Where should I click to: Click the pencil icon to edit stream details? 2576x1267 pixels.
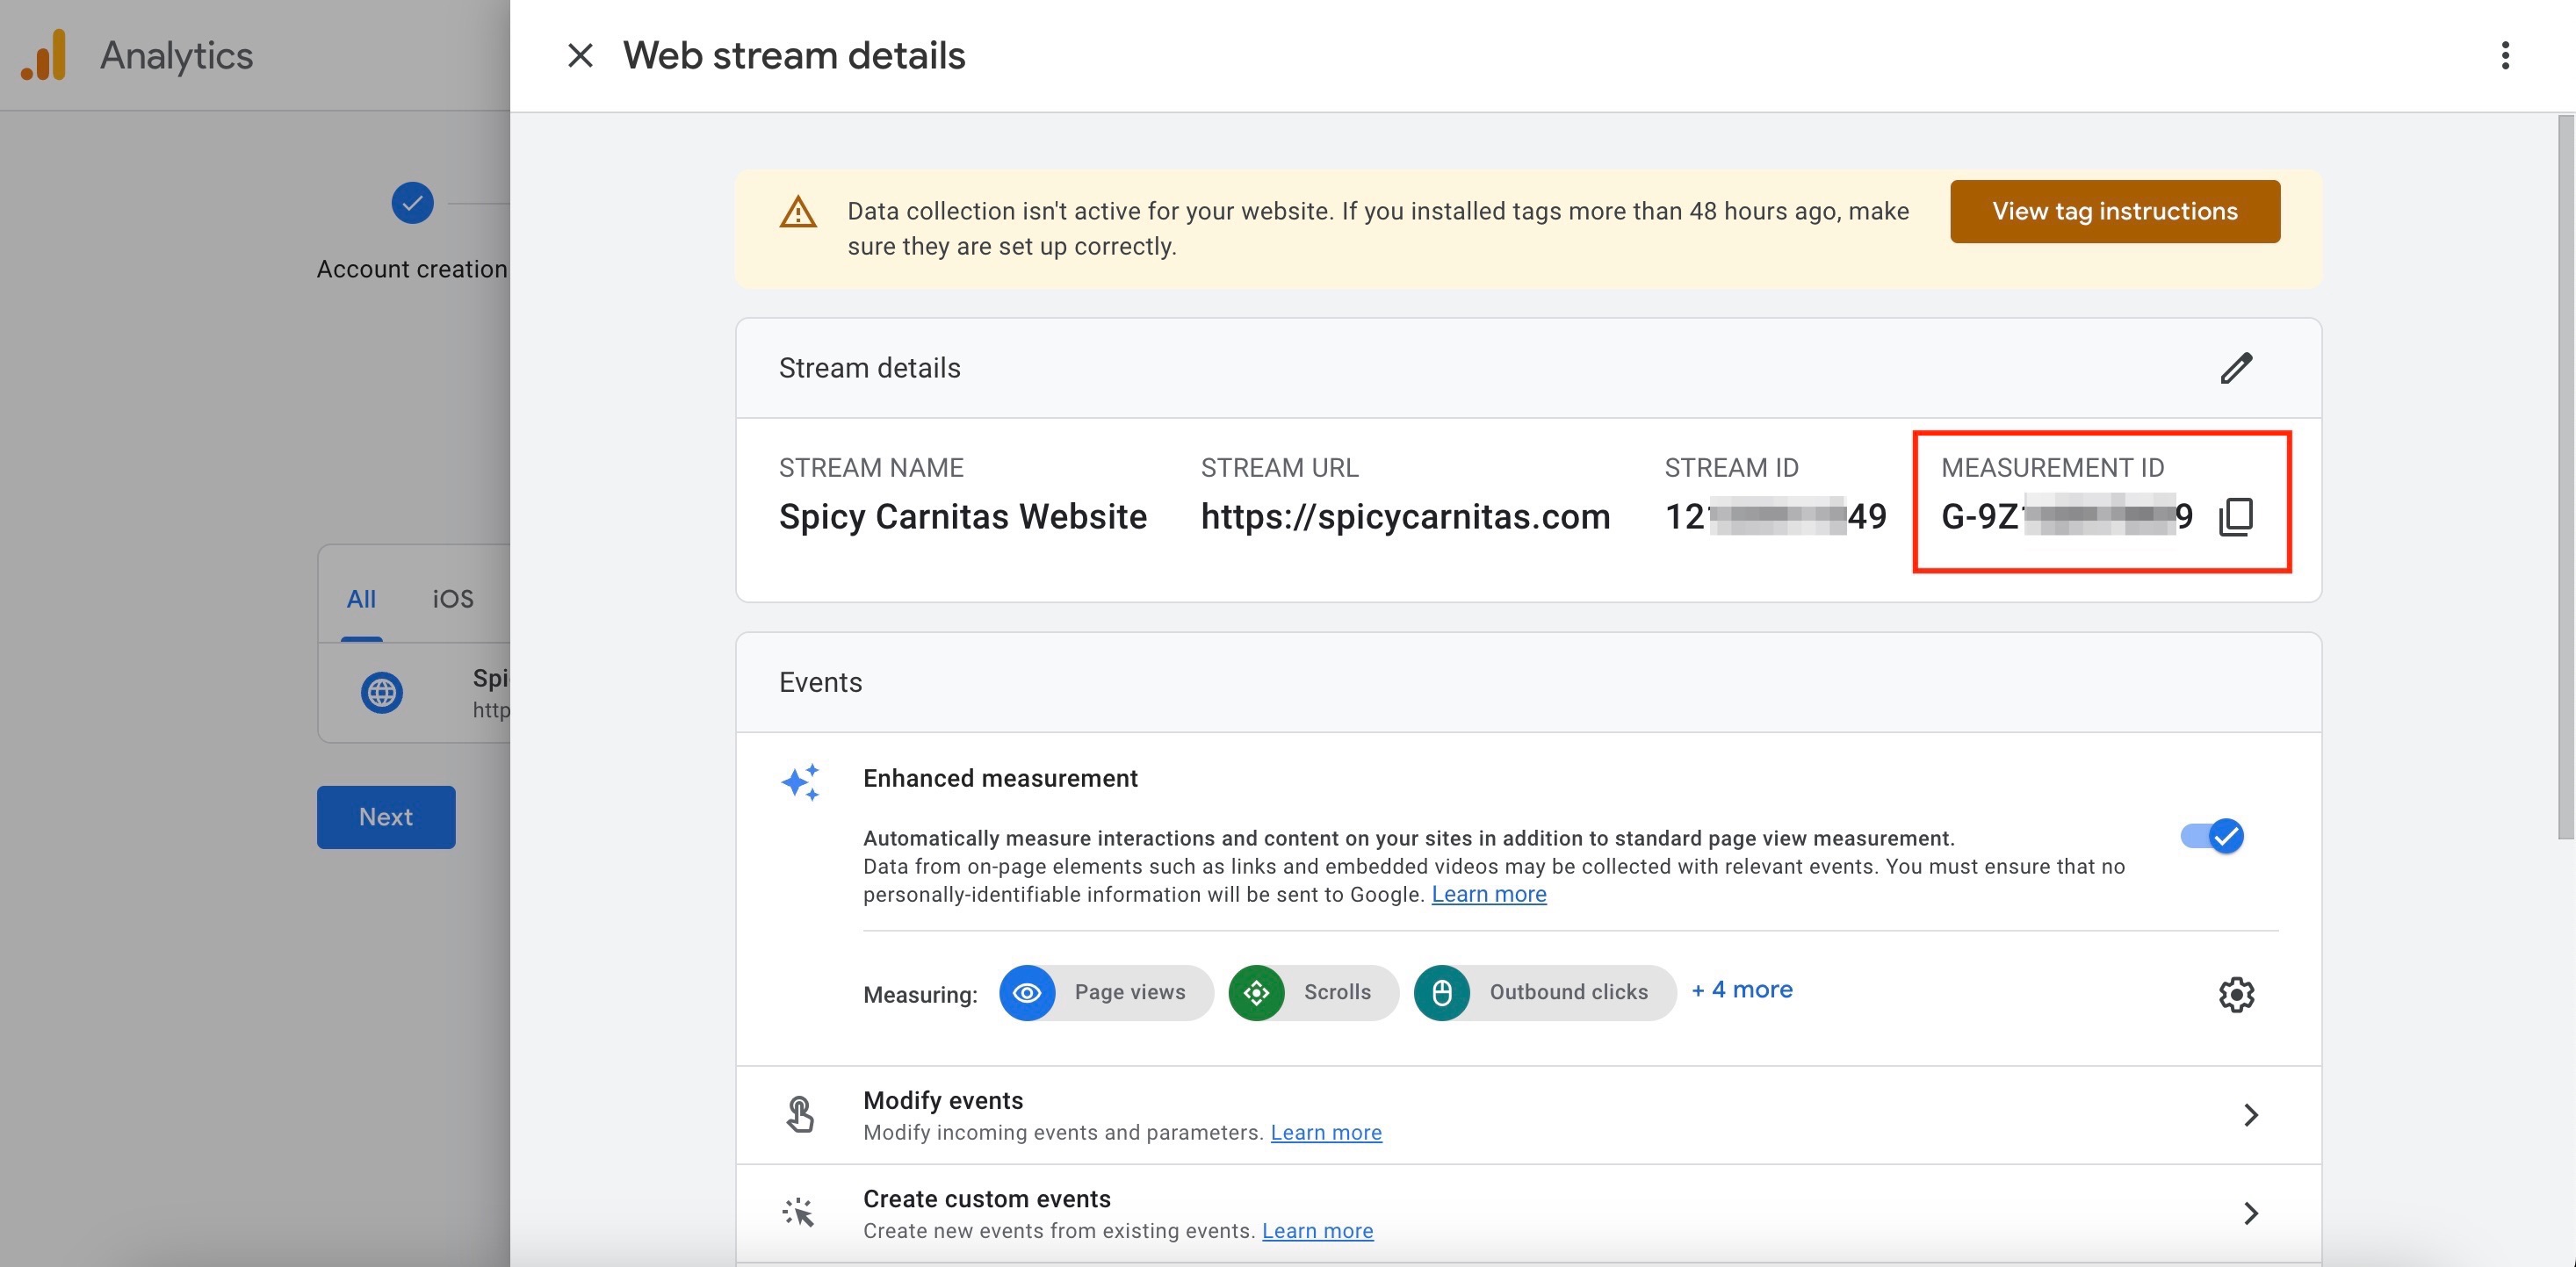[x=2236, y=368]
